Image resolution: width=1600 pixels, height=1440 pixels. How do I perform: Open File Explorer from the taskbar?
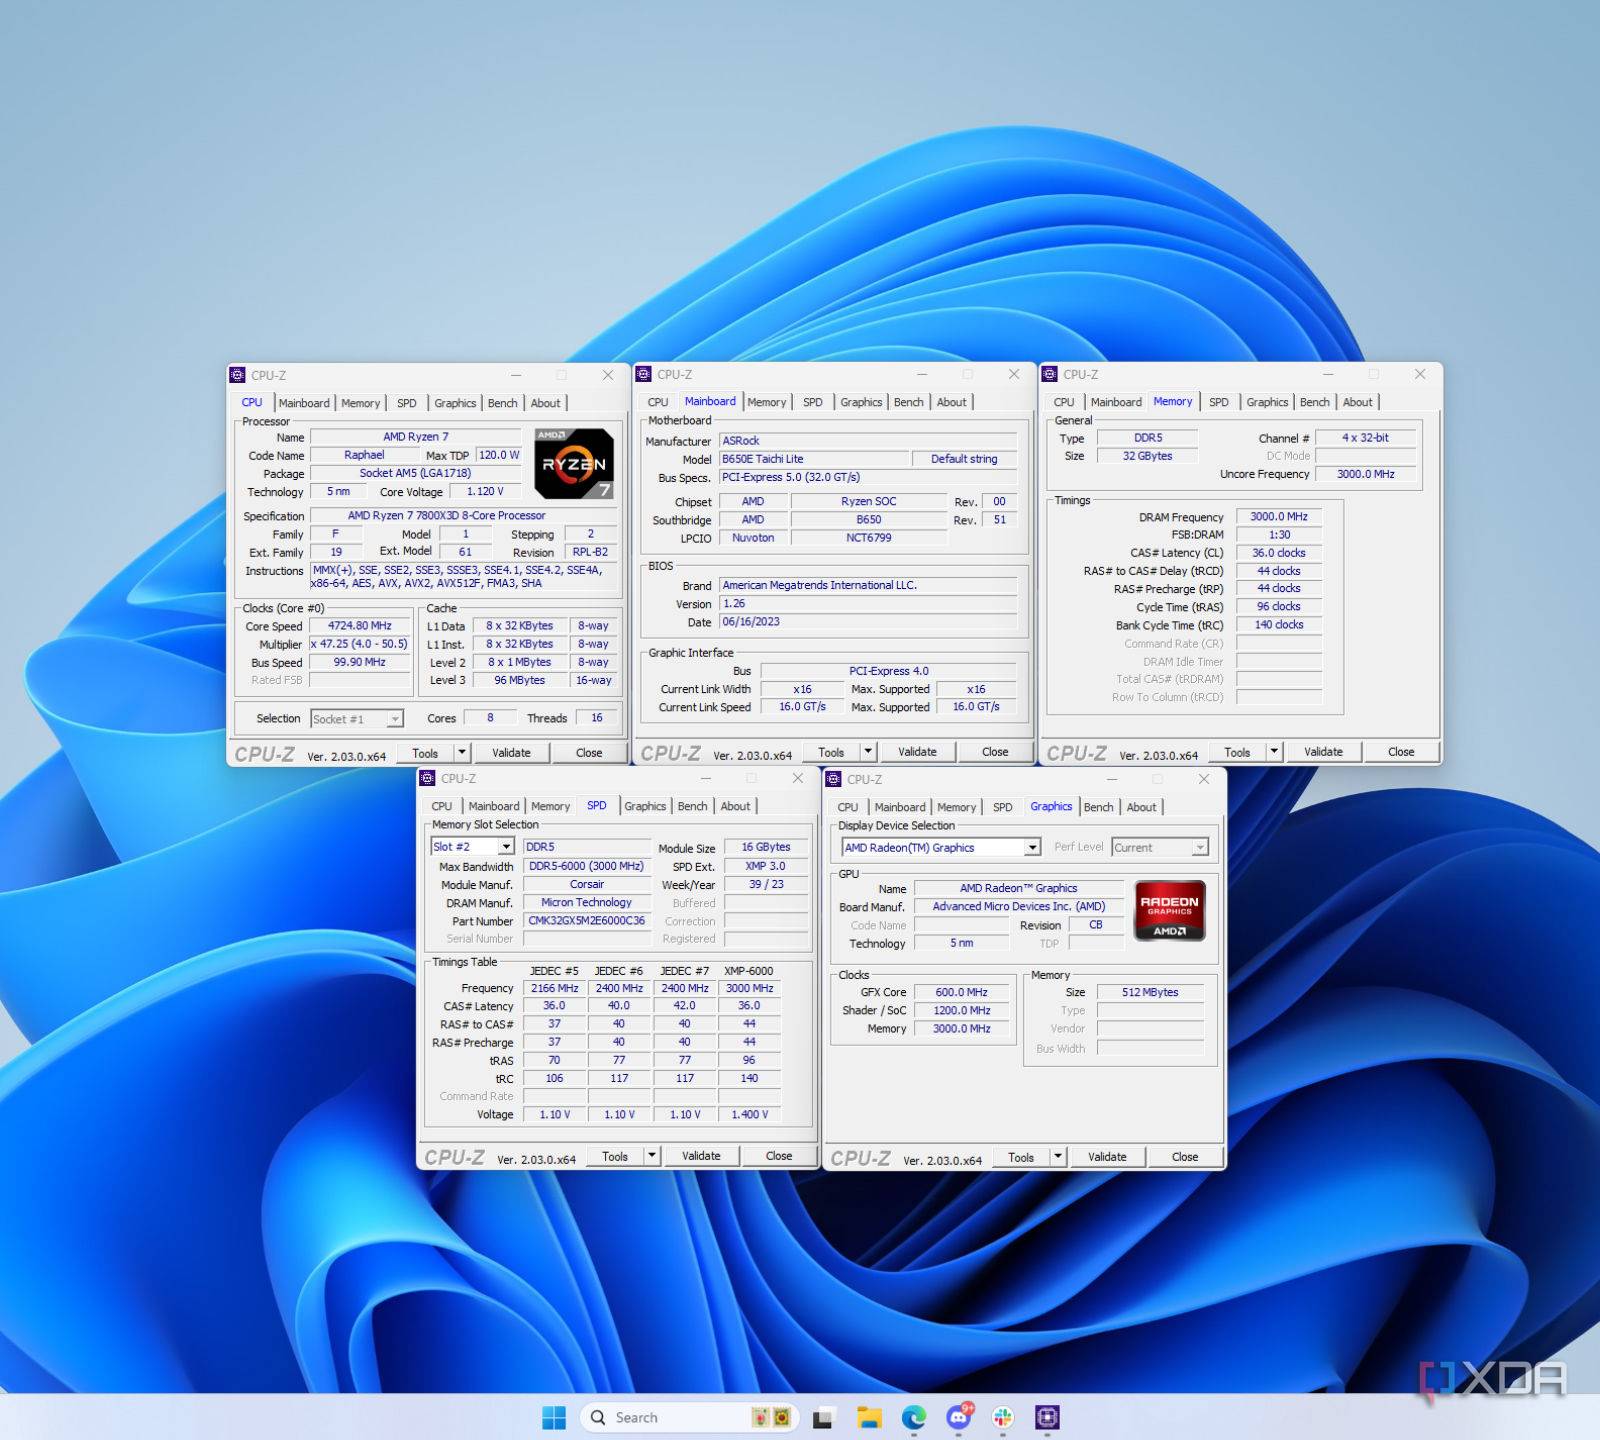(868, 1417)
